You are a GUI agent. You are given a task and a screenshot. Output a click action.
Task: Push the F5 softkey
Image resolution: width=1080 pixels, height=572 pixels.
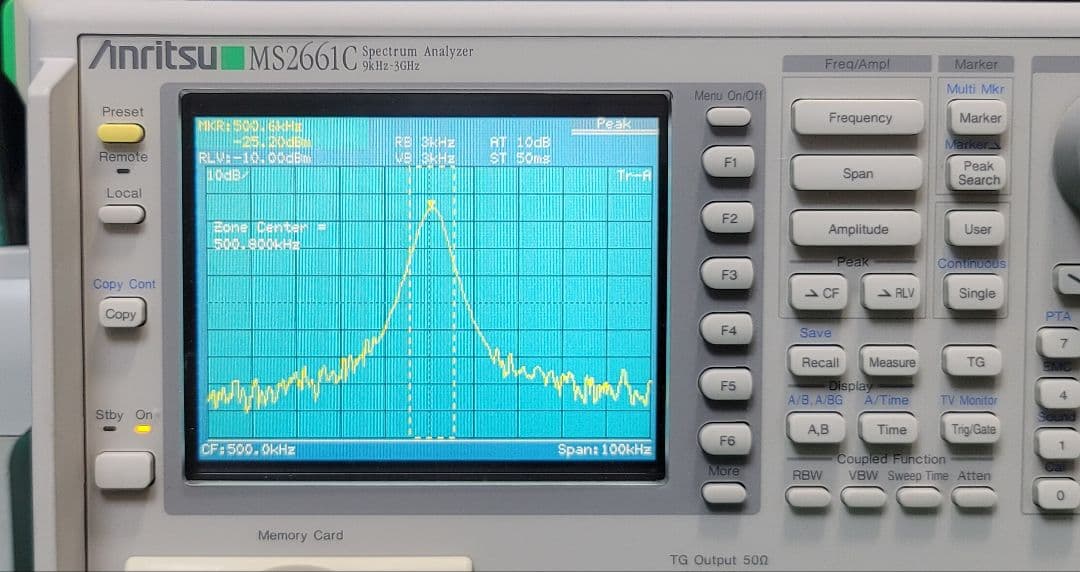tap(727, 385)
